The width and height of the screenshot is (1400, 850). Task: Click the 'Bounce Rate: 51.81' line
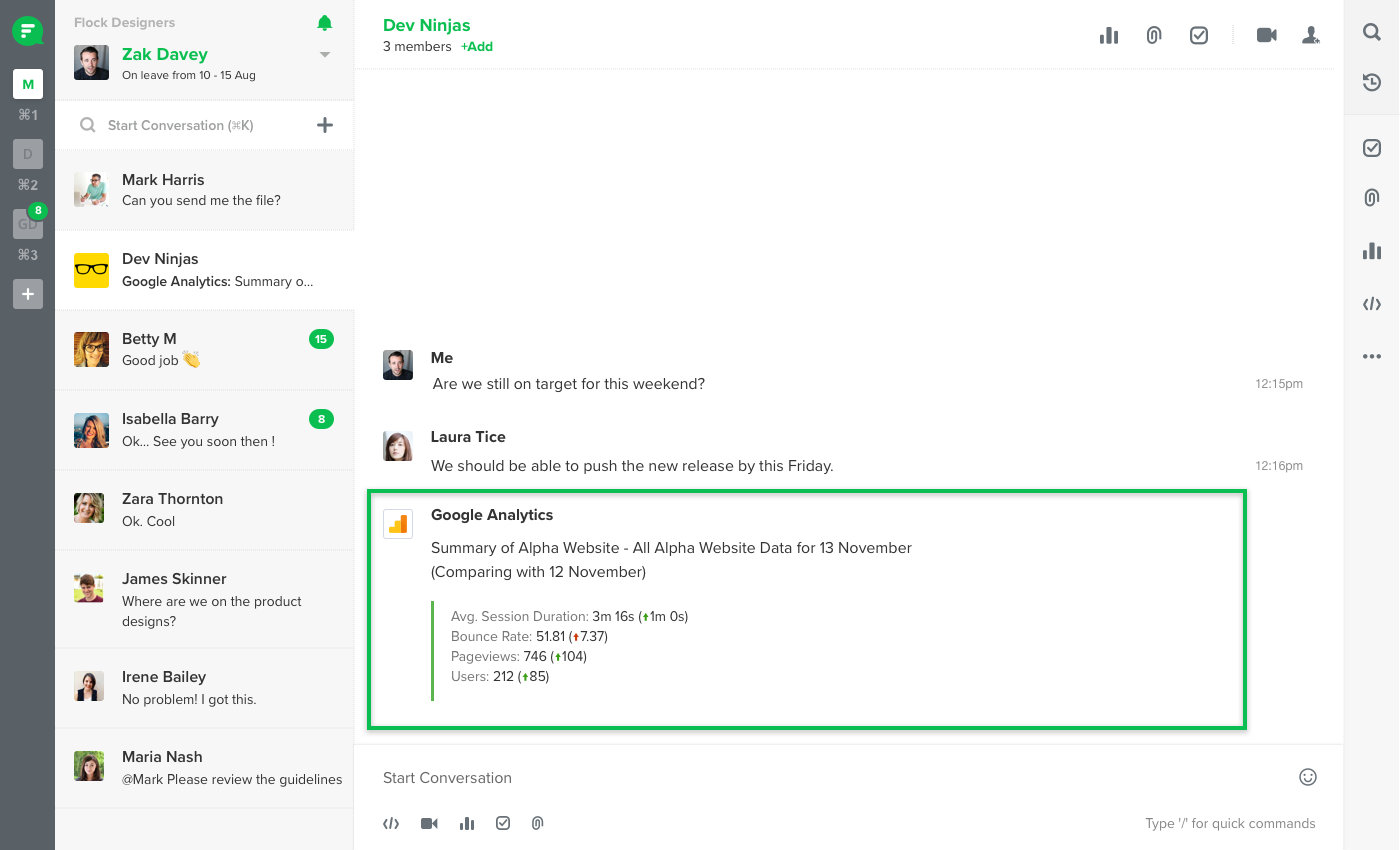click(529, 637)
